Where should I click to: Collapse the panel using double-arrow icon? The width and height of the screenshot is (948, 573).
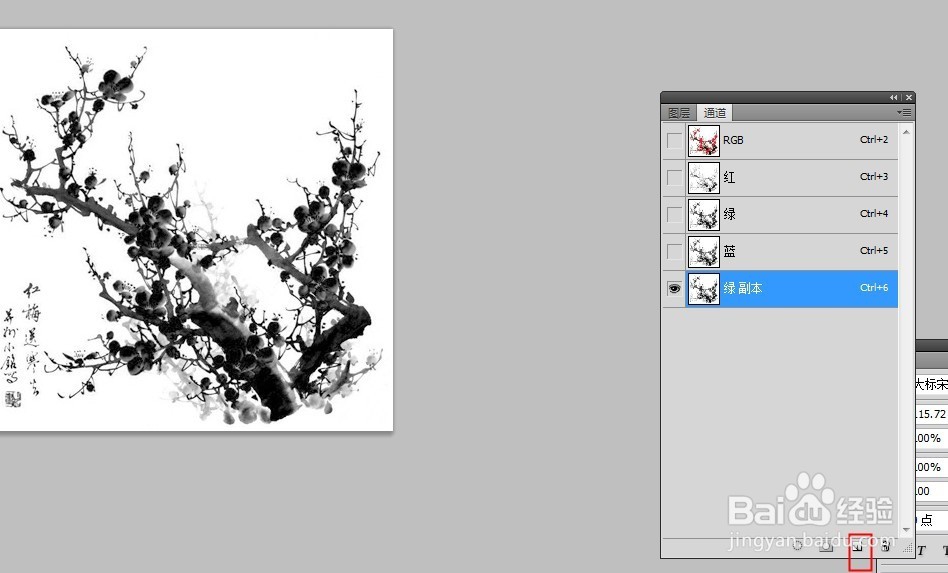point(894,97)
